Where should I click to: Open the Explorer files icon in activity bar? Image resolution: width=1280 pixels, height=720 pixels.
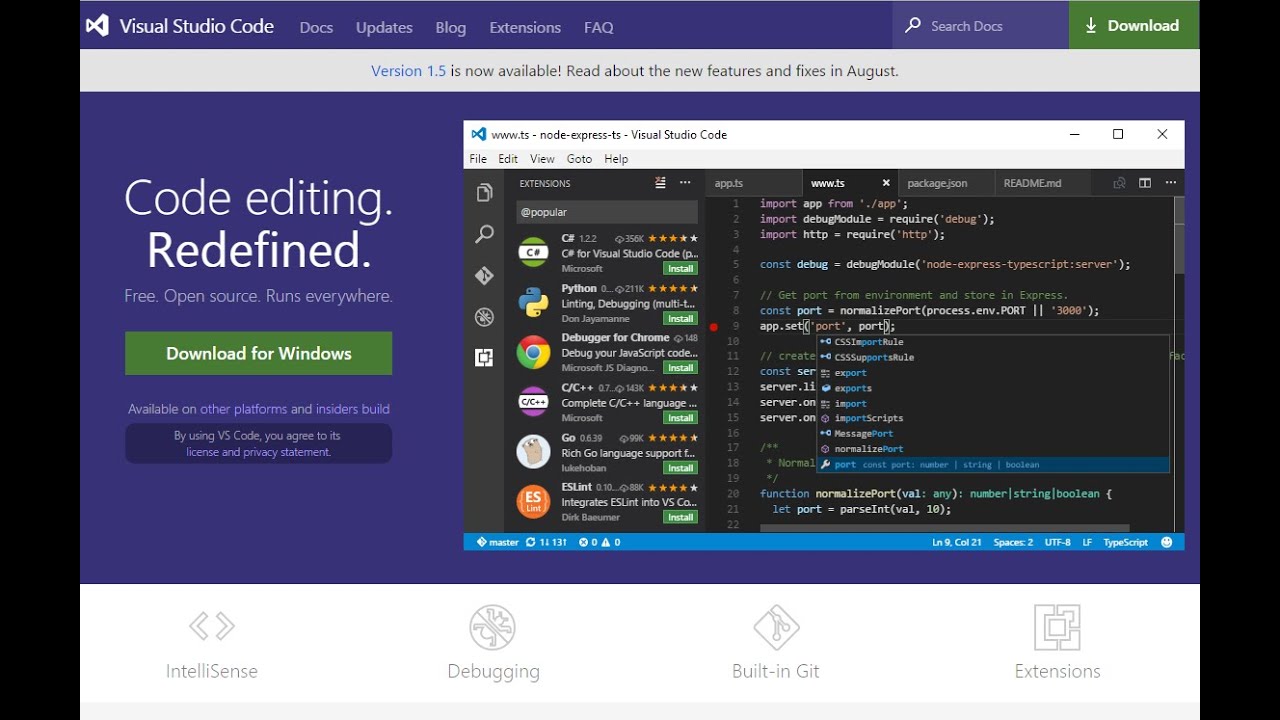(485, 192)
